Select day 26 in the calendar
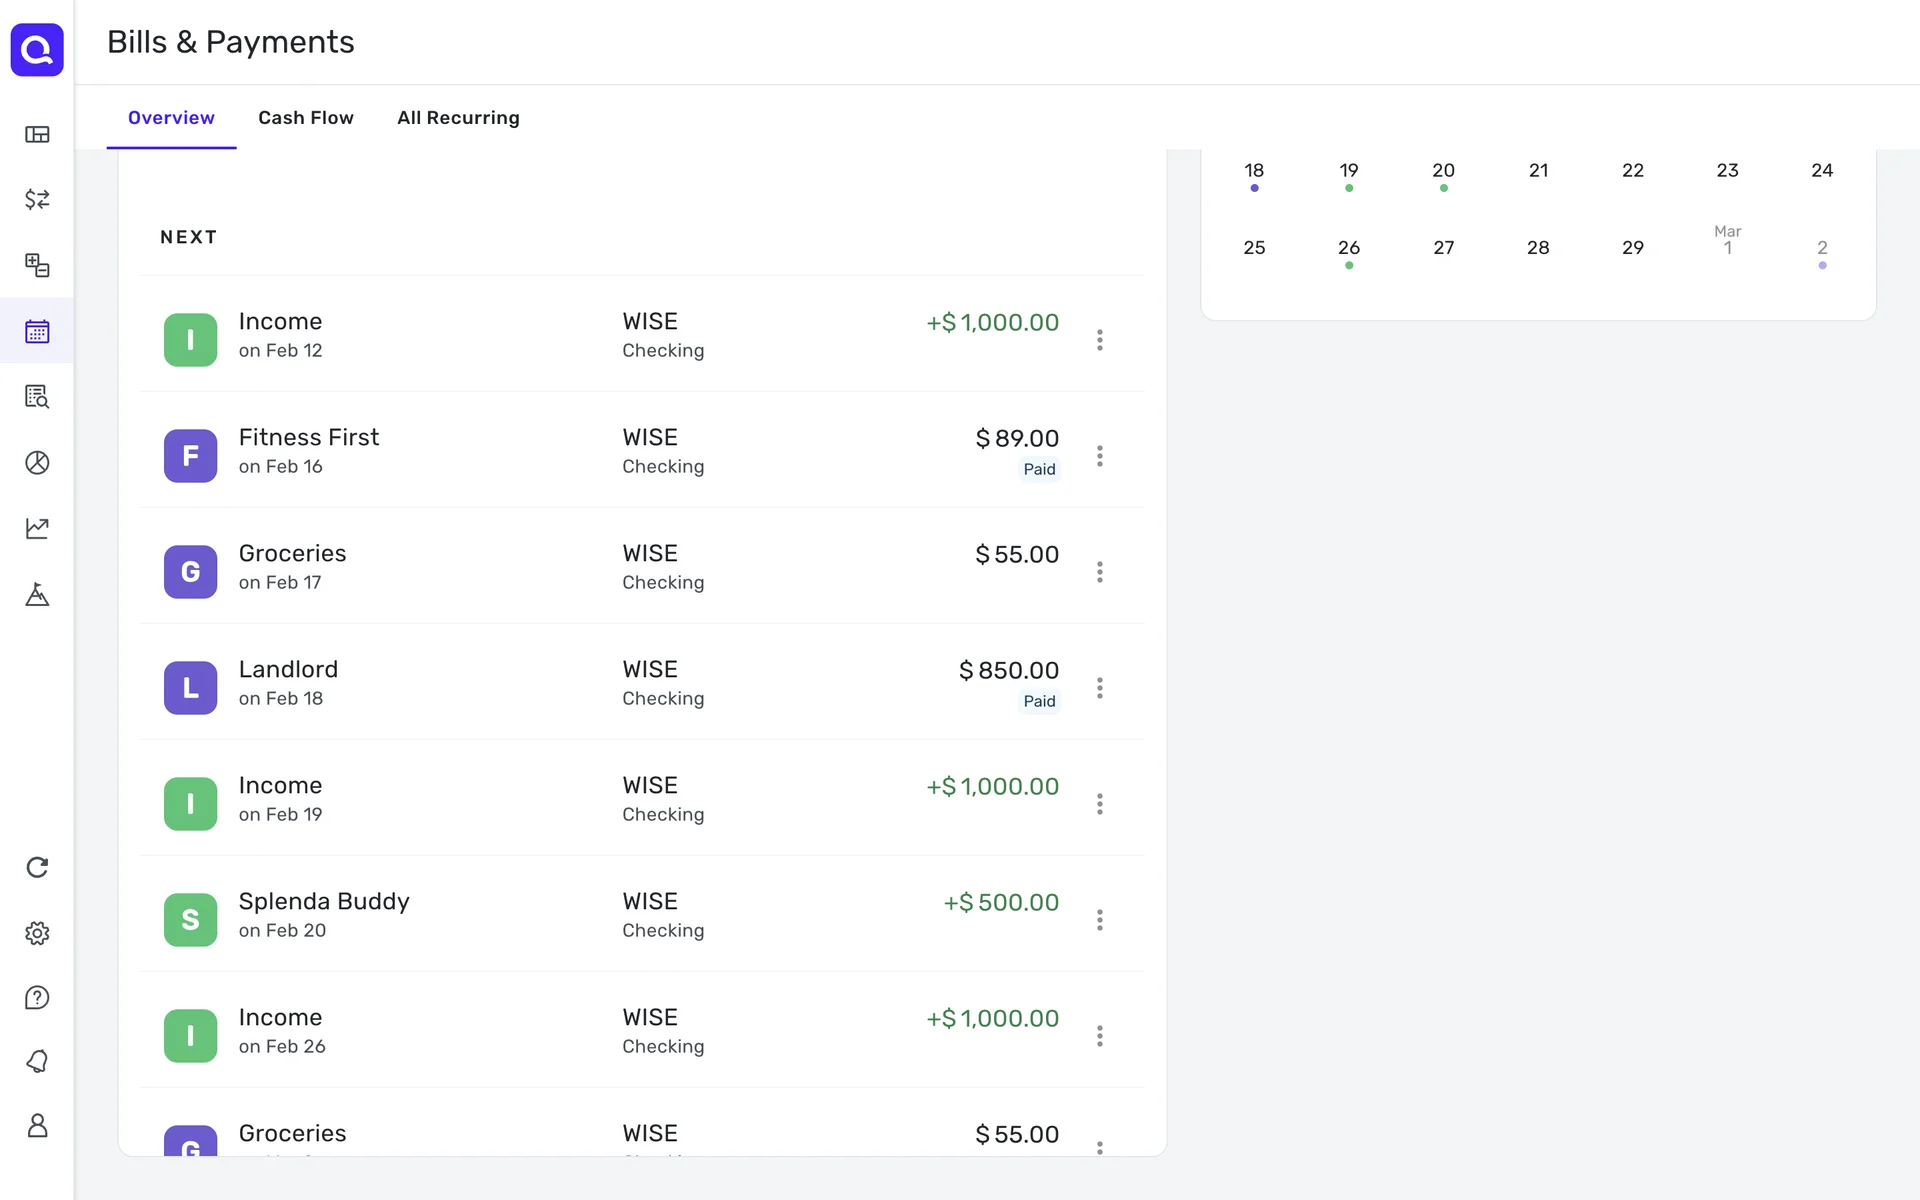1920x1200 pixels. 1348,248
